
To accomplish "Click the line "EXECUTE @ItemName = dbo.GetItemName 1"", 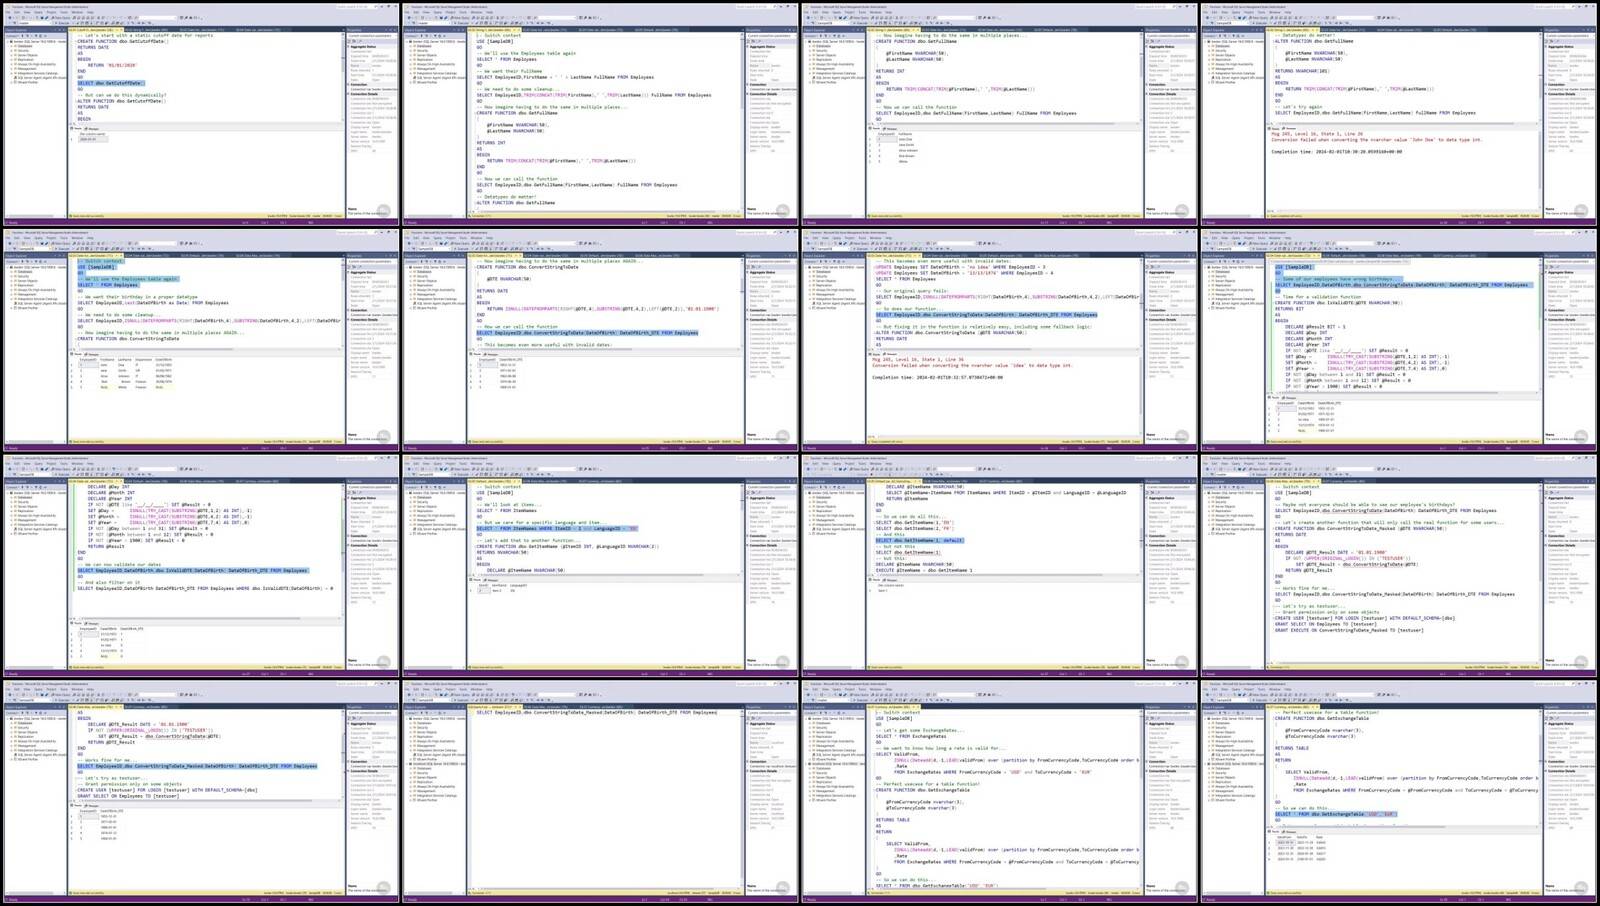I will point(924,571).
